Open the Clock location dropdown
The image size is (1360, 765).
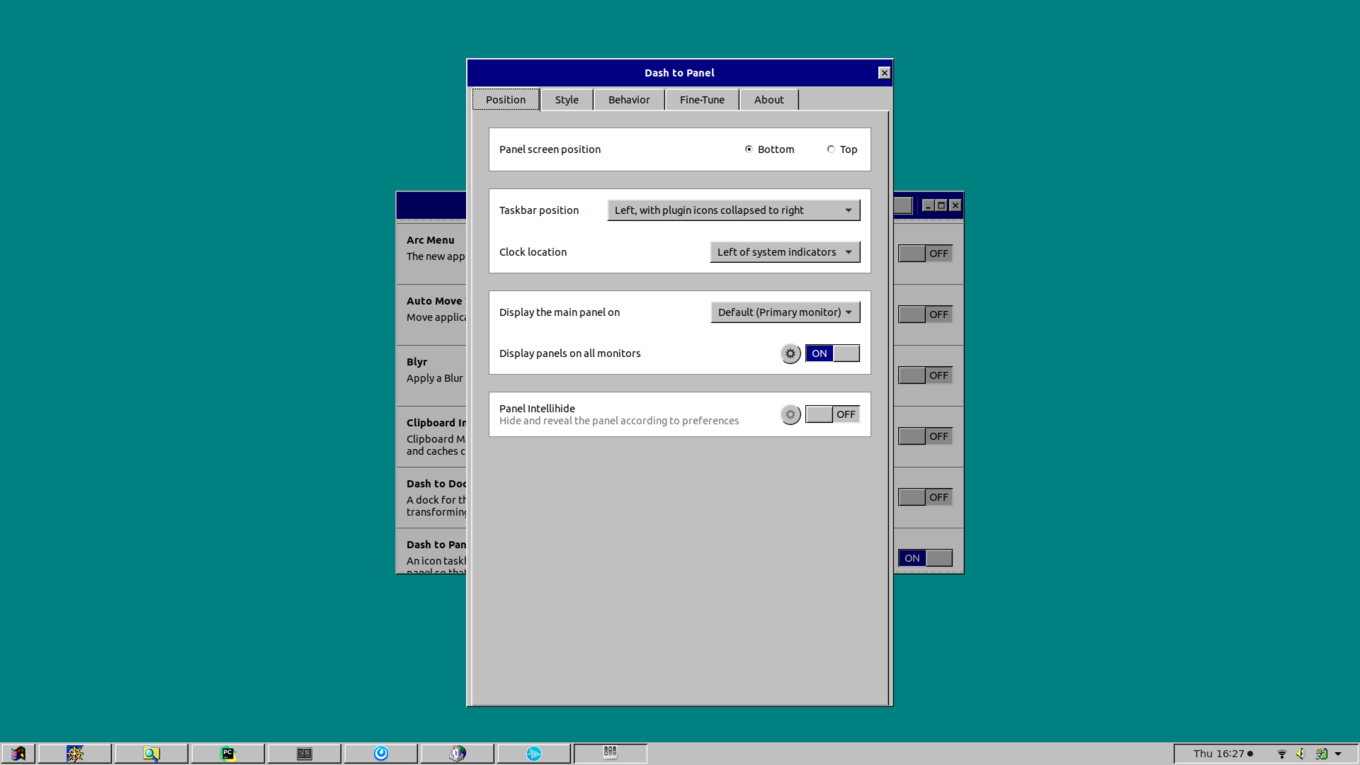click(x=785, y=252)
